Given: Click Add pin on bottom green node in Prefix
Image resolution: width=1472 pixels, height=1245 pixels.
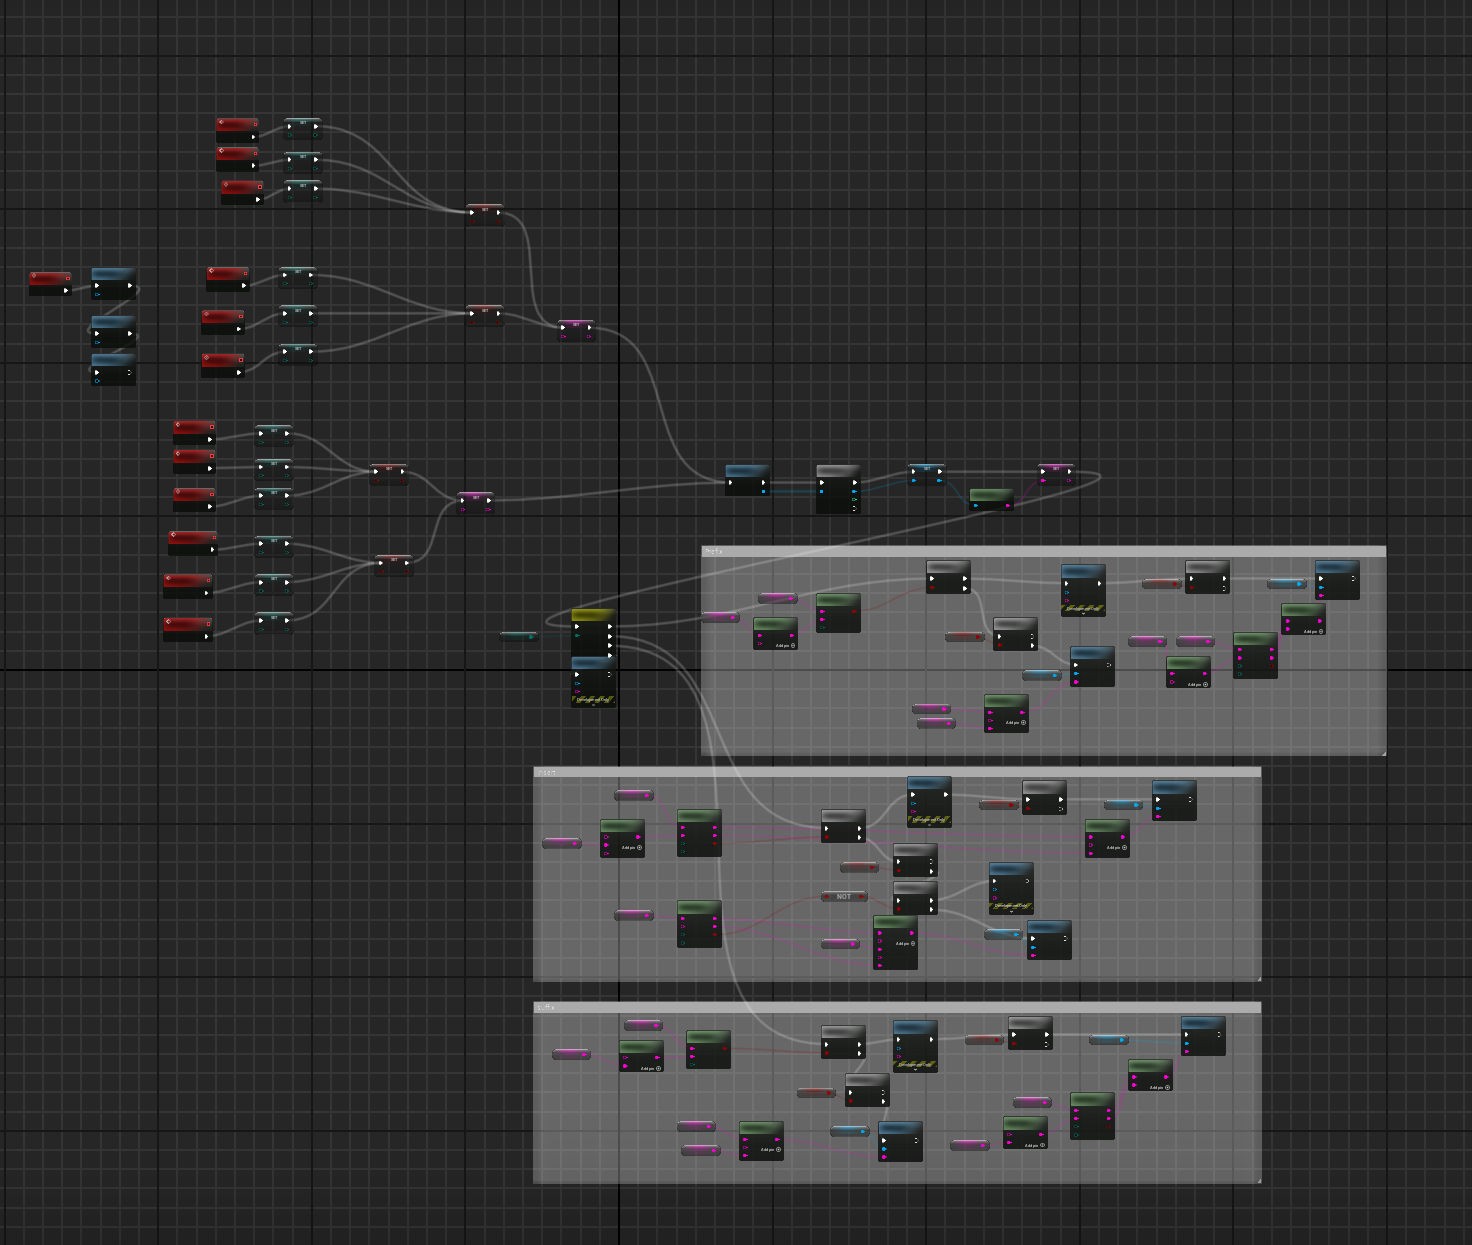Looking at the screenshot, I should click(x=1016, y=722).
